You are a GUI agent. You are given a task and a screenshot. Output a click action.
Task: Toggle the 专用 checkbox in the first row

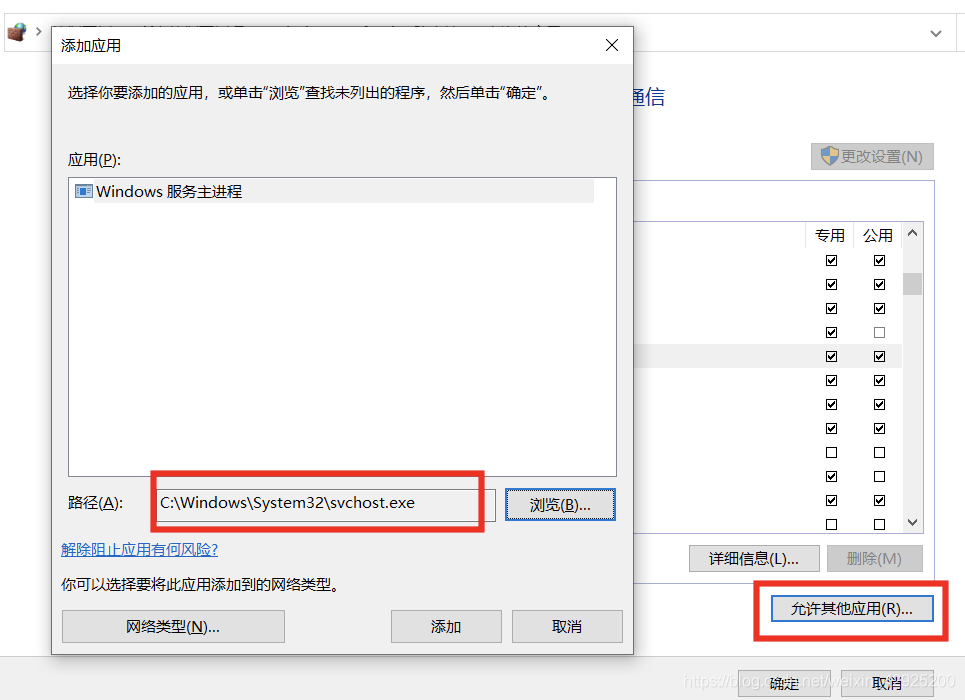[x=831, y=260]
